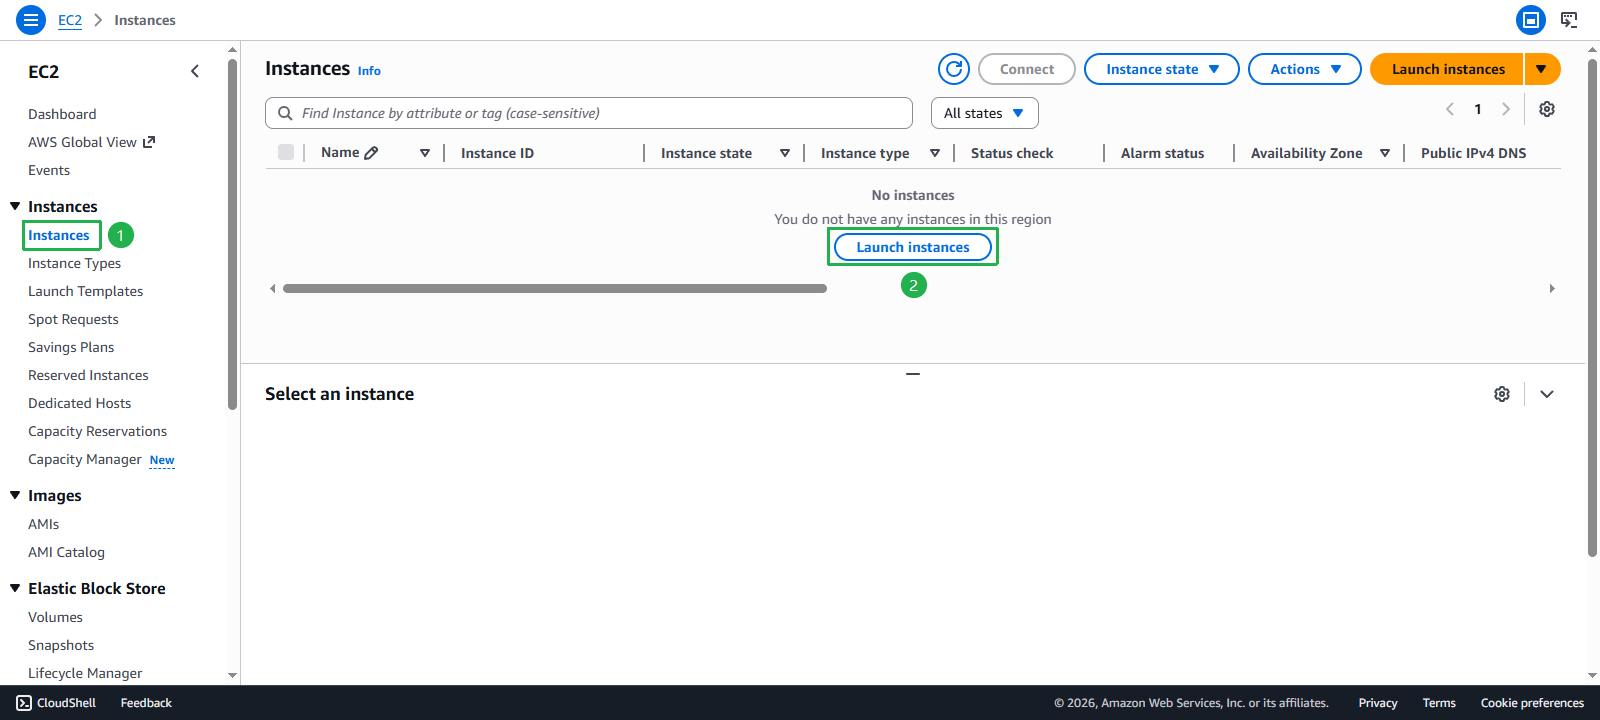This screenshot has width=1600, height=720.
Task: Open Events in the sidebar
Action: pyautogui.click(x=49, y=170)
